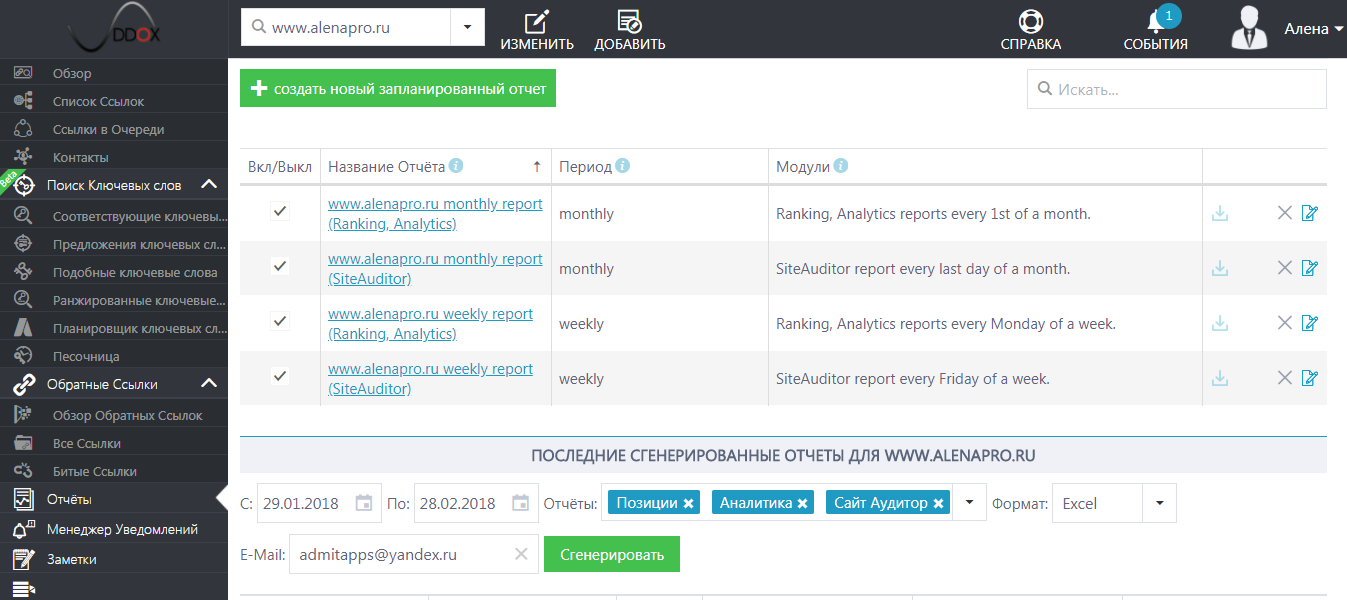1347x600 pixels.
Task: Click the Добавить add project icon
Action: click(629, 22)
